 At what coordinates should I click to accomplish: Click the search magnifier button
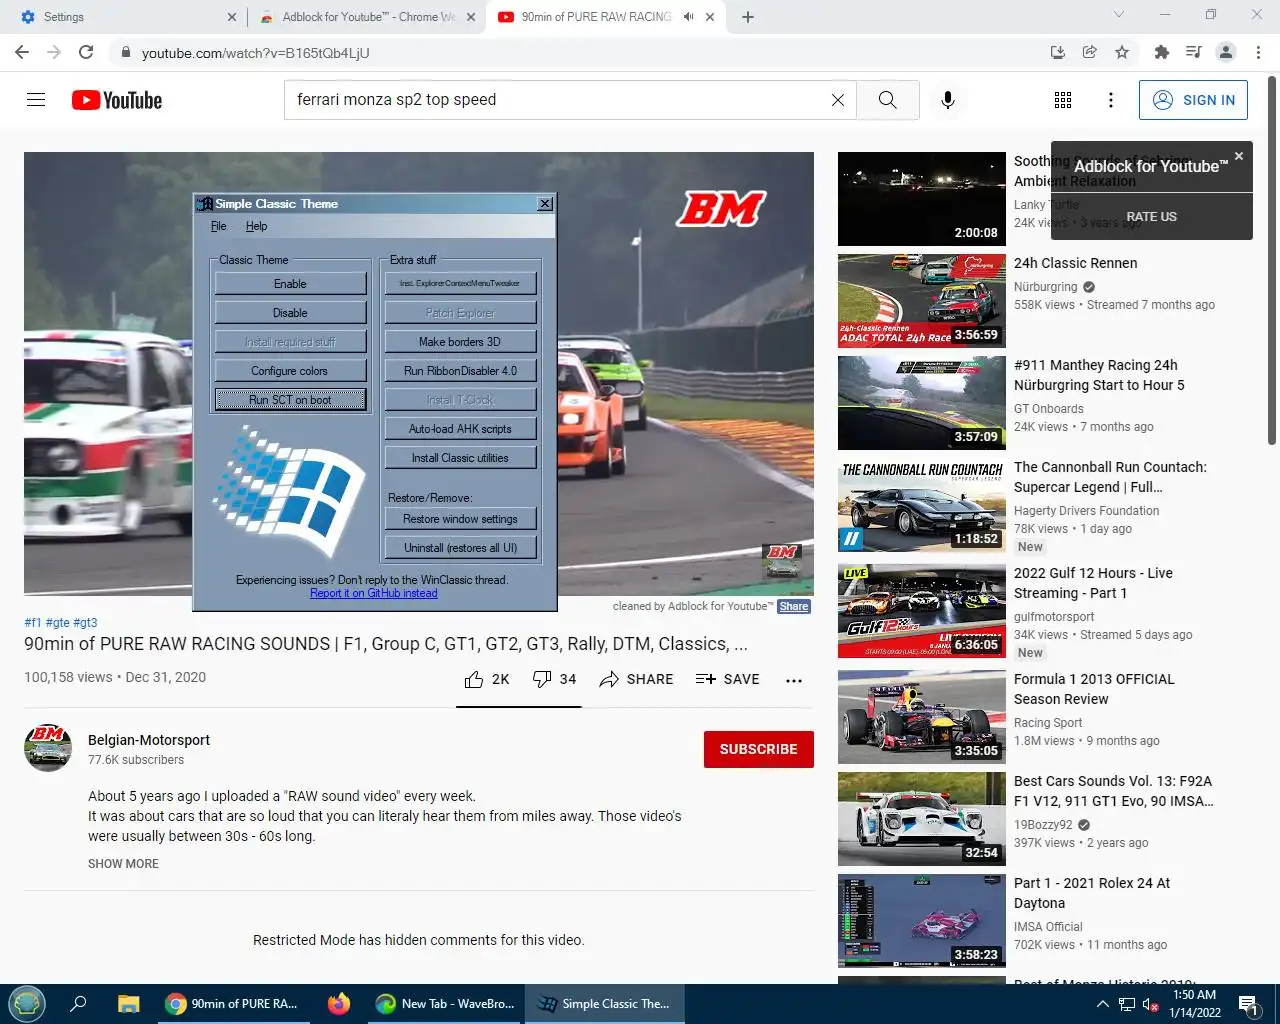pos(887,100)
